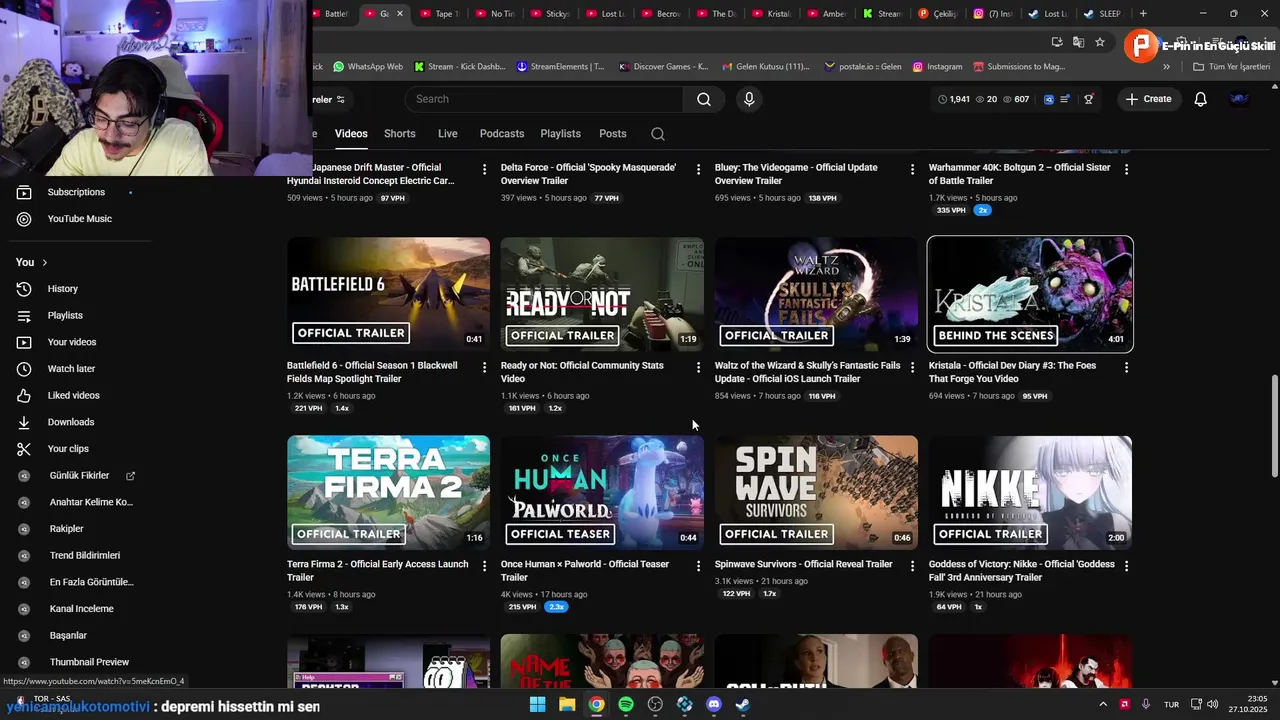Viewport: 1280px width, 720px height.
Task: Open Steam from the taskbar
Action: click(743, 704)
